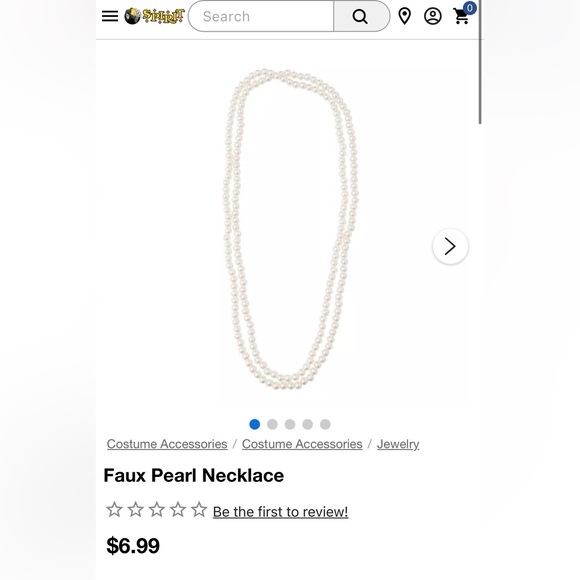580x580 pixels.
Task: Select the third carousel dot
Action: click(290, 424)
